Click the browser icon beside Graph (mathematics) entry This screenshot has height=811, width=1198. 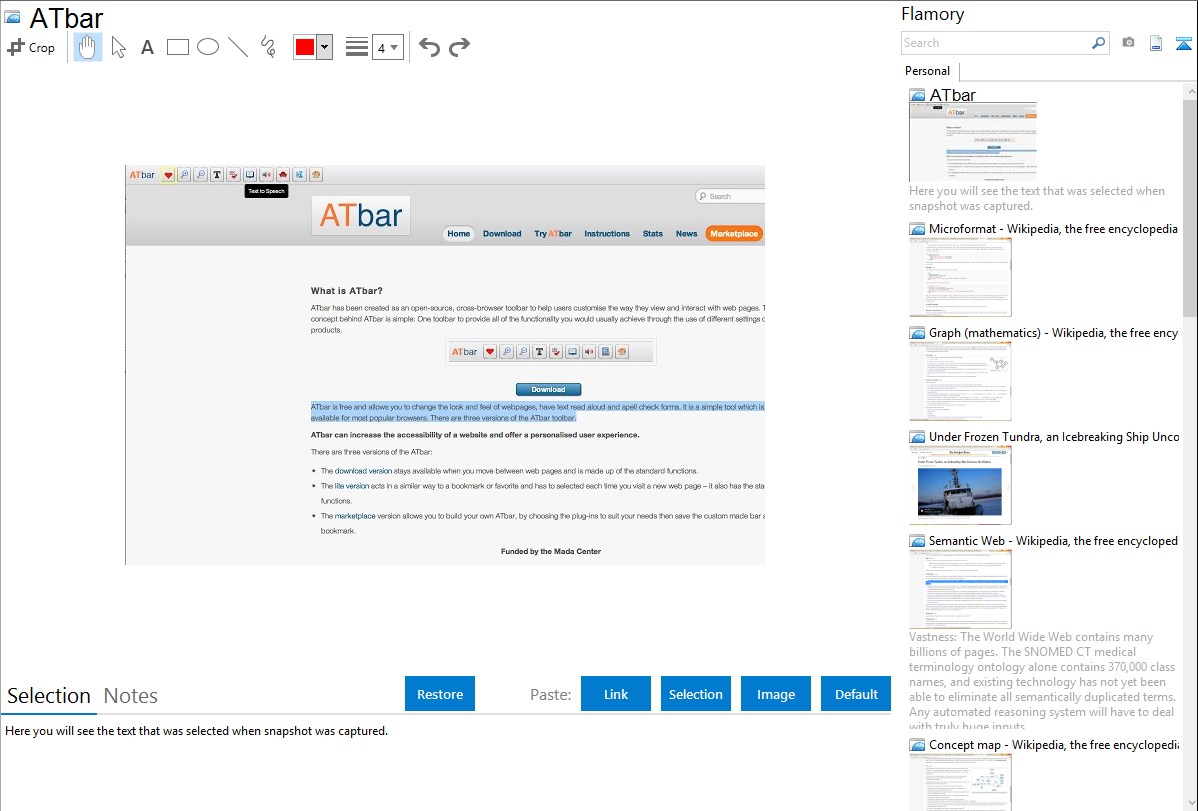pyautogui.click(x=918, y=333)
